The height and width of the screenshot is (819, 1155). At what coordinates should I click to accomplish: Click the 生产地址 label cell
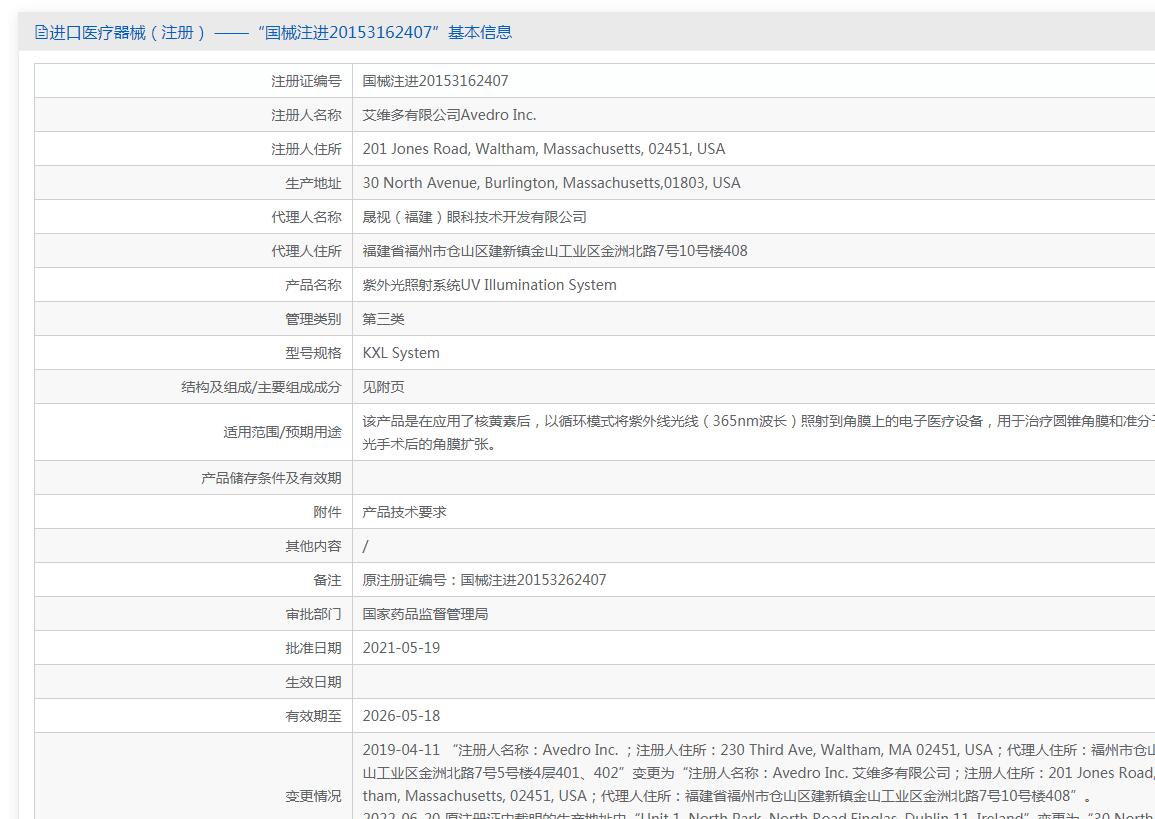click(194, 183)
